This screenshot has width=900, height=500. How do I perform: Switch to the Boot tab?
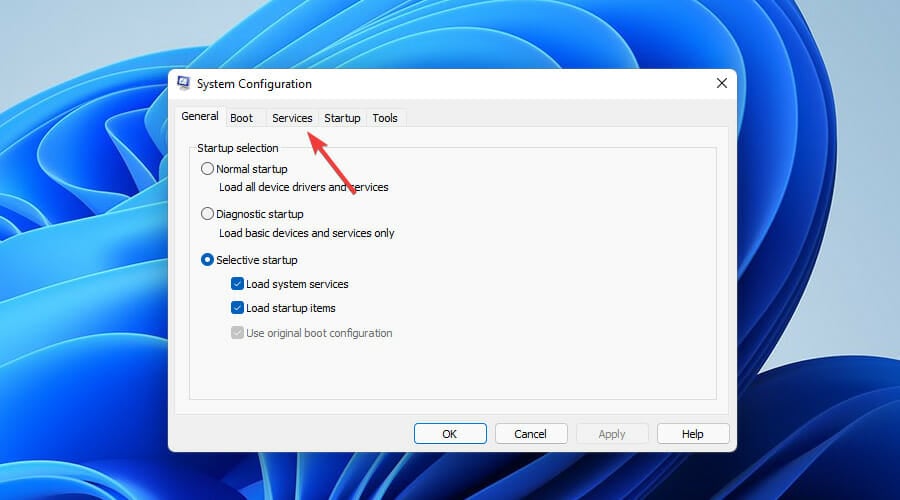[242, 118]
